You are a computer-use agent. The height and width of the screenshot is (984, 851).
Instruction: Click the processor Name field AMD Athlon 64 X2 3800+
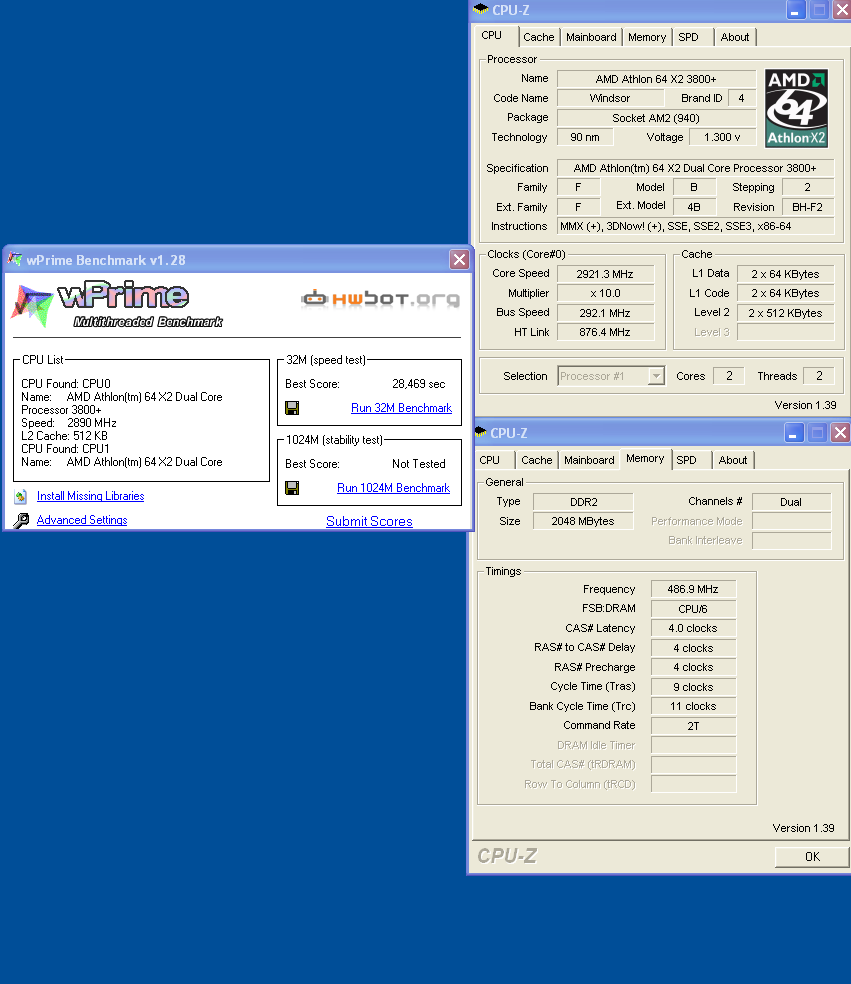tap(656, 79)
